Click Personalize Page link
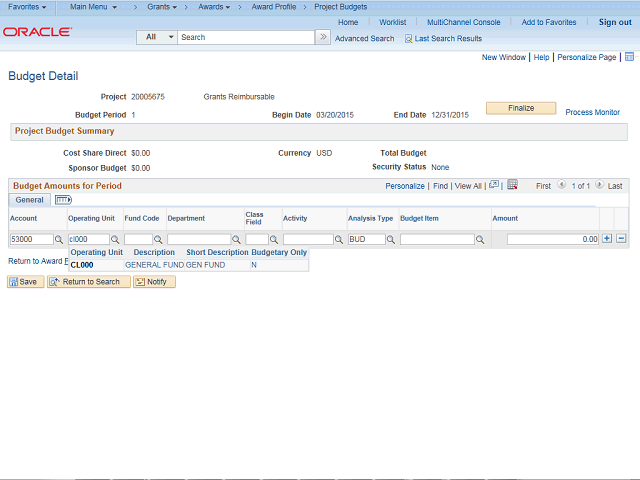Image resolution: width=640 pixels, height=480 pixels. point(587,57)
